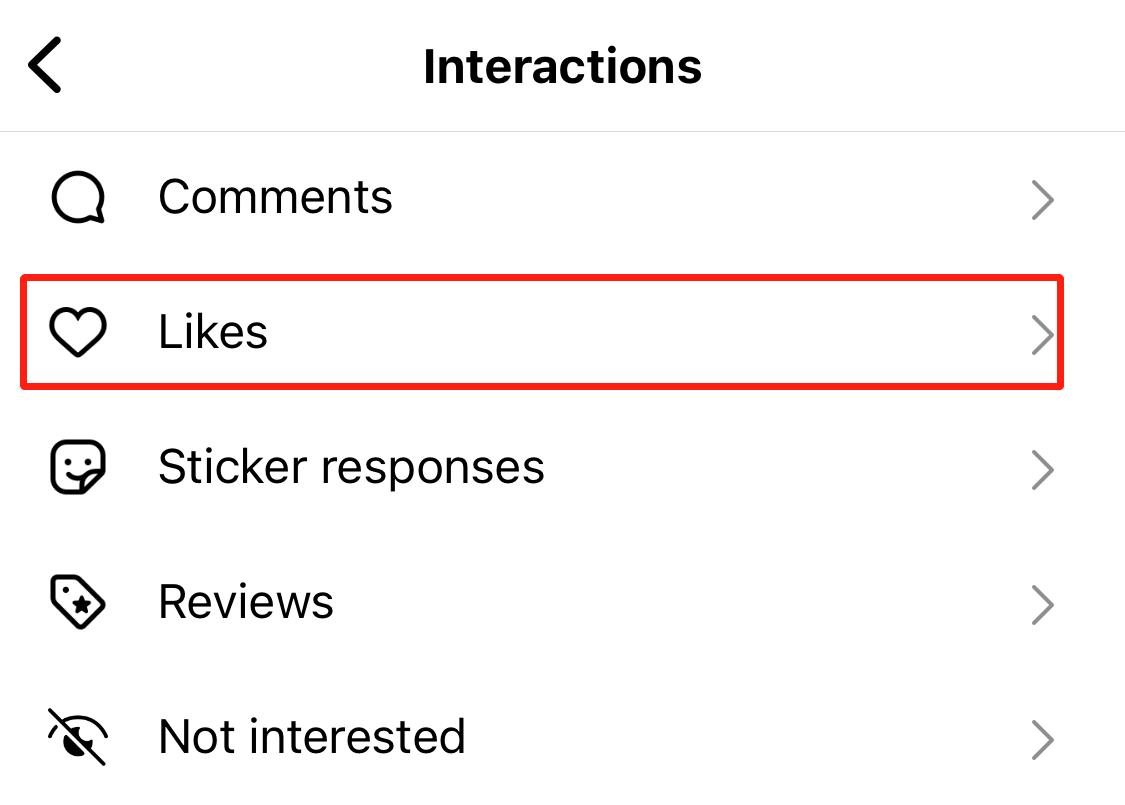Open the Not interested text label
The height and width of the screenshot is (805, 1125).
[x=312, y=737]
